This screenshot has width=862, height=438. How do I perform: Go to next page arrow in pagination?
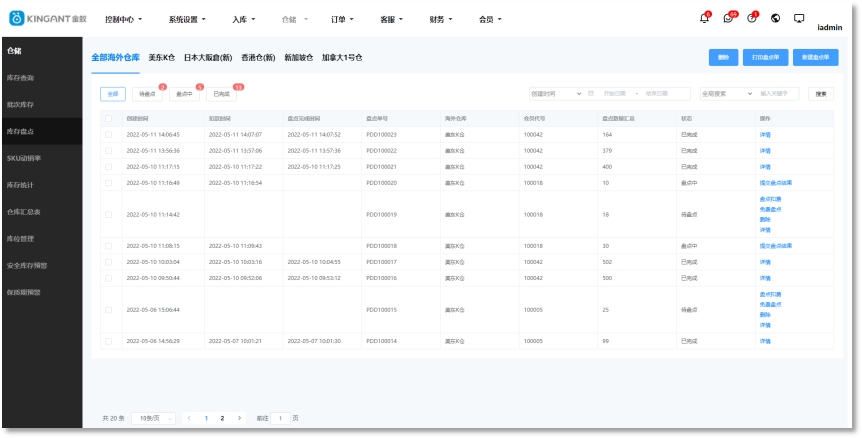pos(239,417)
